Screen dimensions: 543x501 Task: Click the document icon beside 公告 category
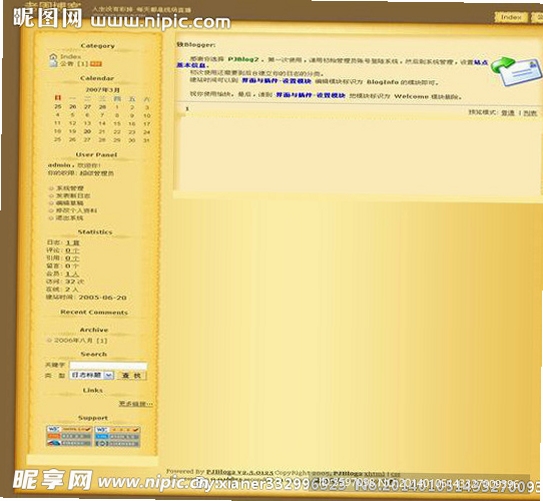click(53, 64)
